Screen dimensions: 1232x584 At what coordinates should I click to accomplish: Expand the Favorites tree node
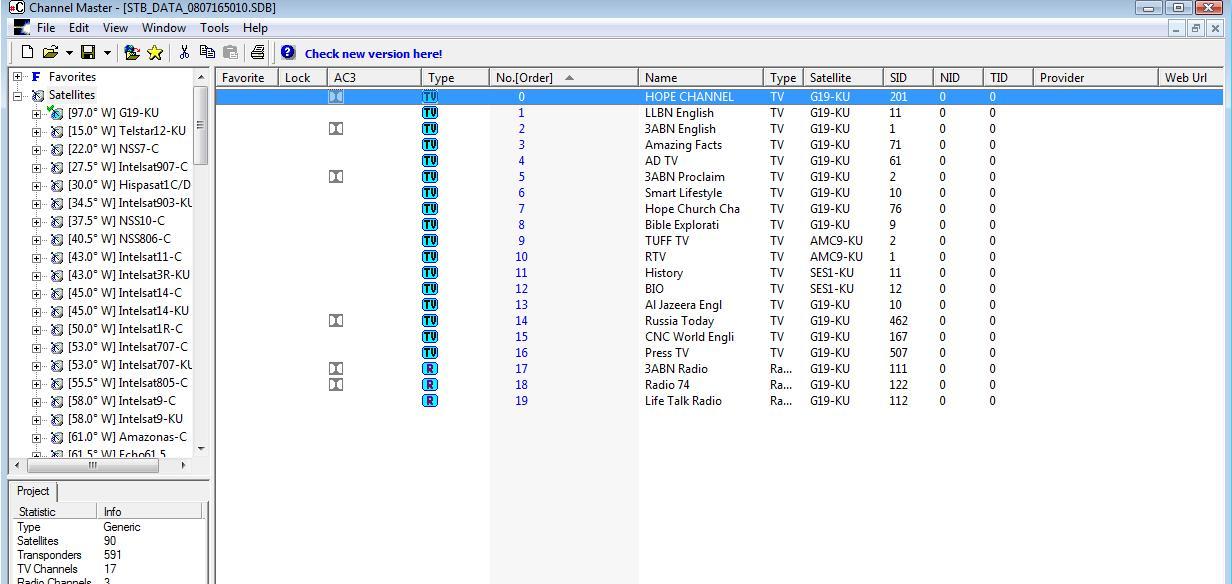coord(18,77)
